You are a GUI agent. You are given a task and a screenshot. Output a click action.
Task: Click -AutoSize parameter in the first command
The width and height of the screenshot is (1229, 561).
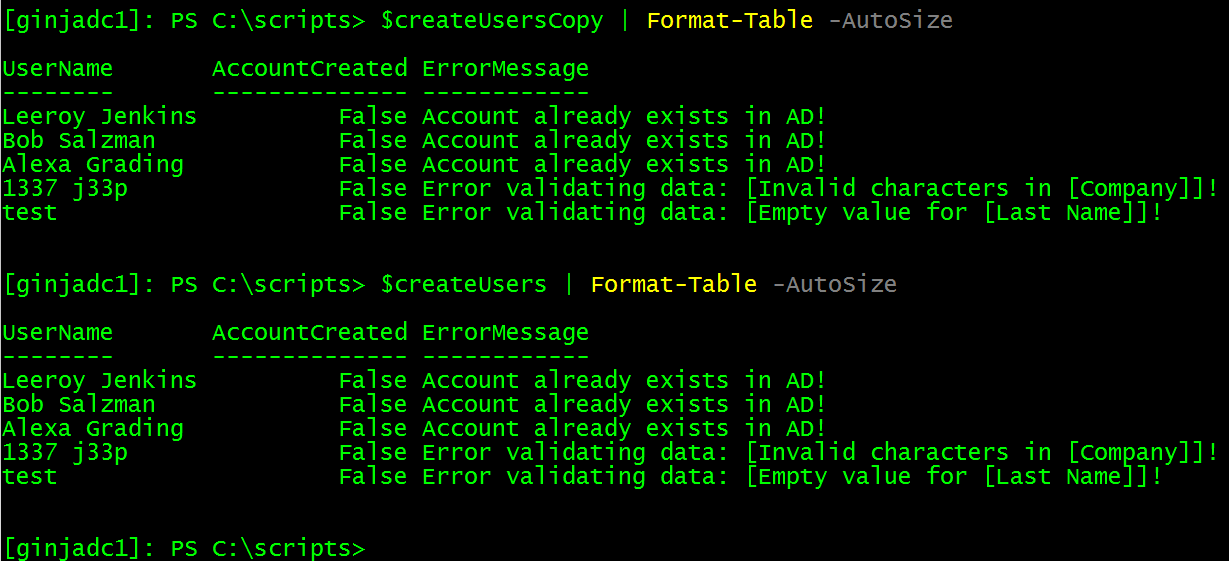890,21
